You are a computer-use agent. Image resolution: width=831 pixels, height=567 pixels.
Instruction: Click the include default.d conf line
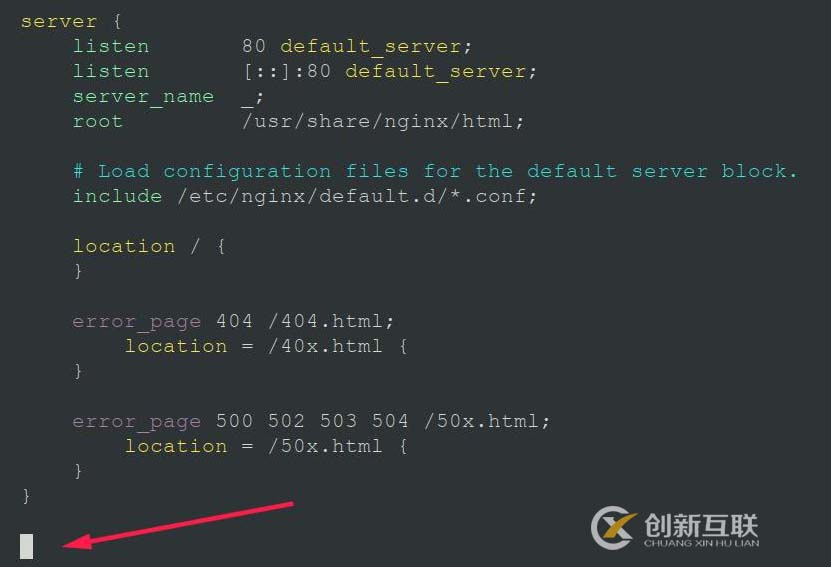click(x=305, y=197)
